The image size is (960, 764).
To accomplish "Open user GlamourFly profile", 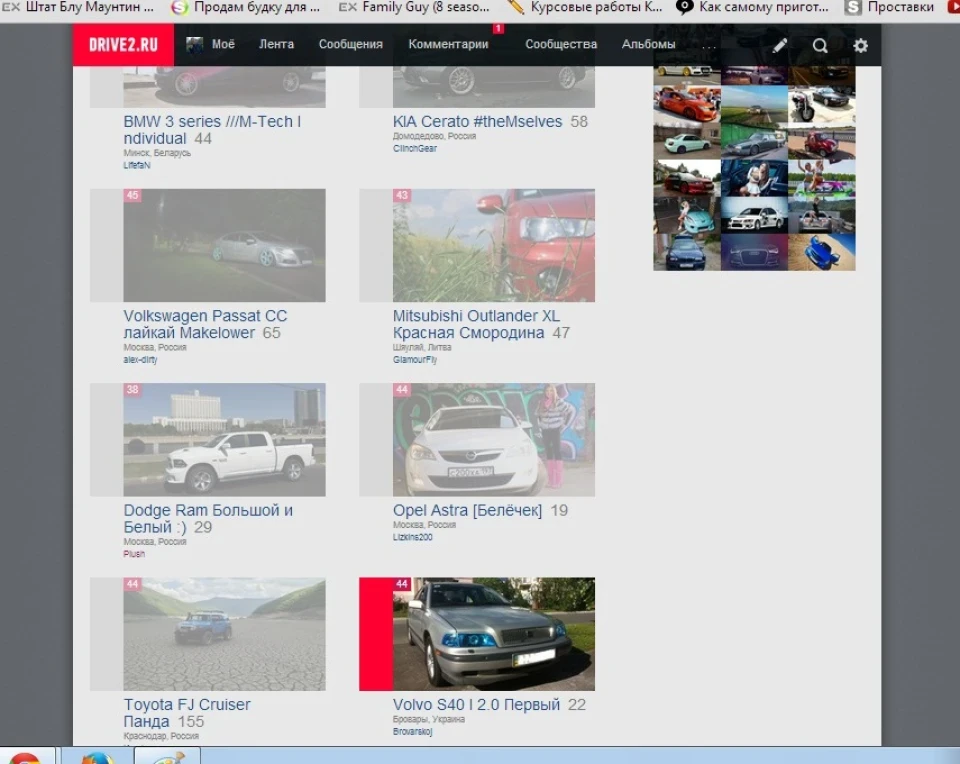I will pos(415,359).
